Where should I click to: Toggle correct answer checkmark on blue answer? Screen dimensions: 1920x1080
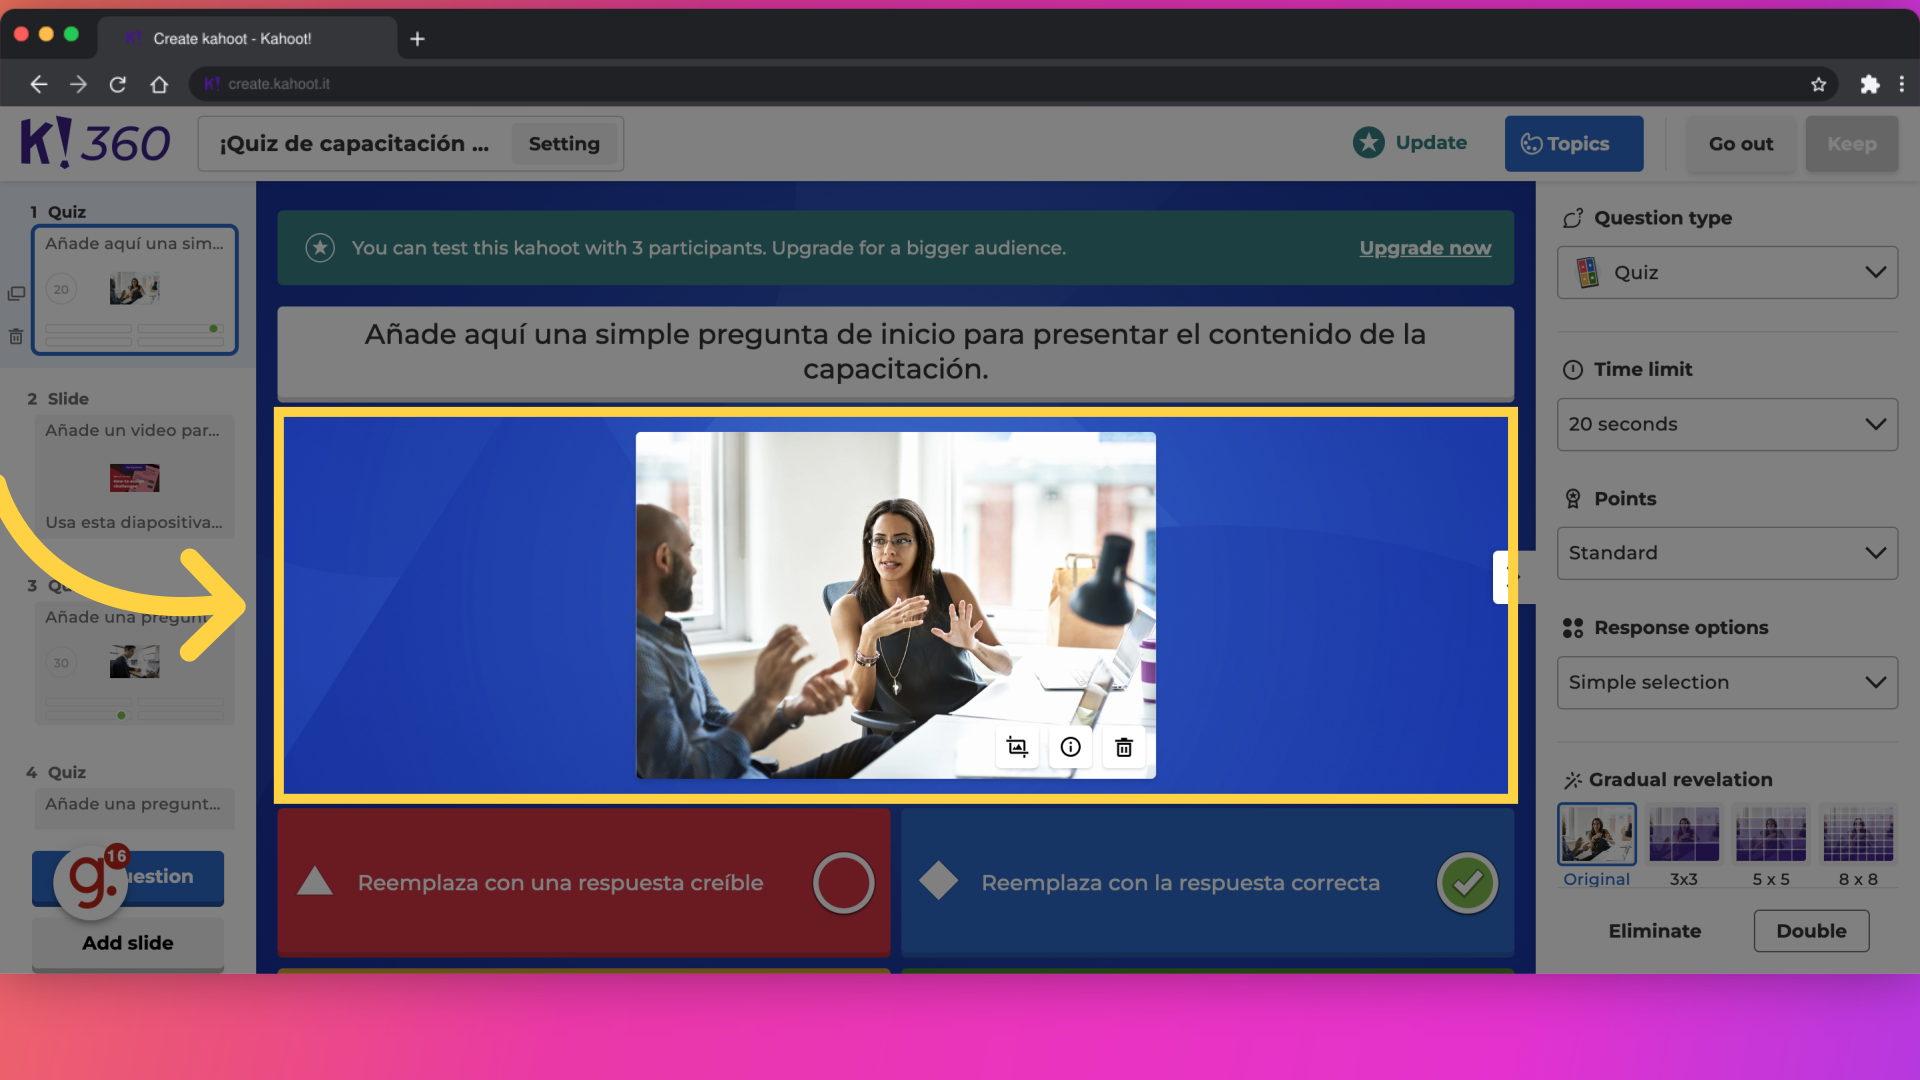[1466, 882]
